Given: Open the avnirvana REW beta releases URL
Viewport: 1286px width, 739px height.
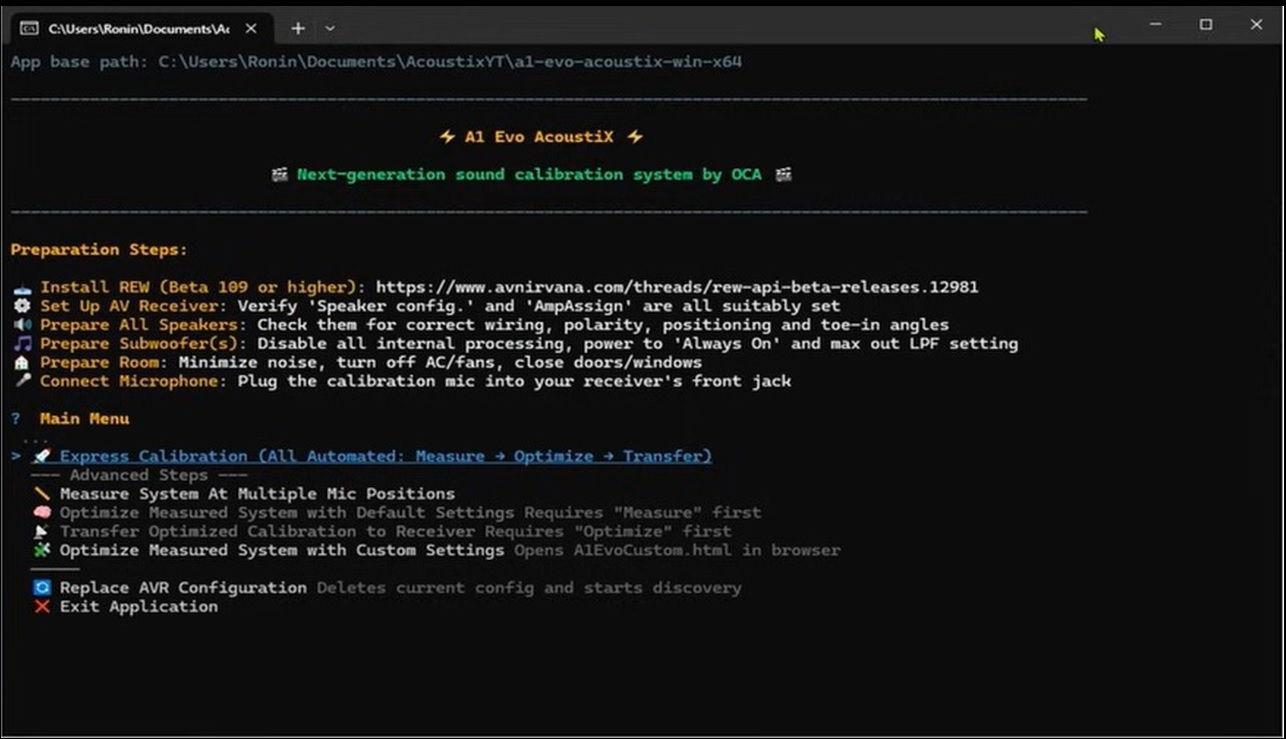Looking at the screenshot, I should [677, 287].
